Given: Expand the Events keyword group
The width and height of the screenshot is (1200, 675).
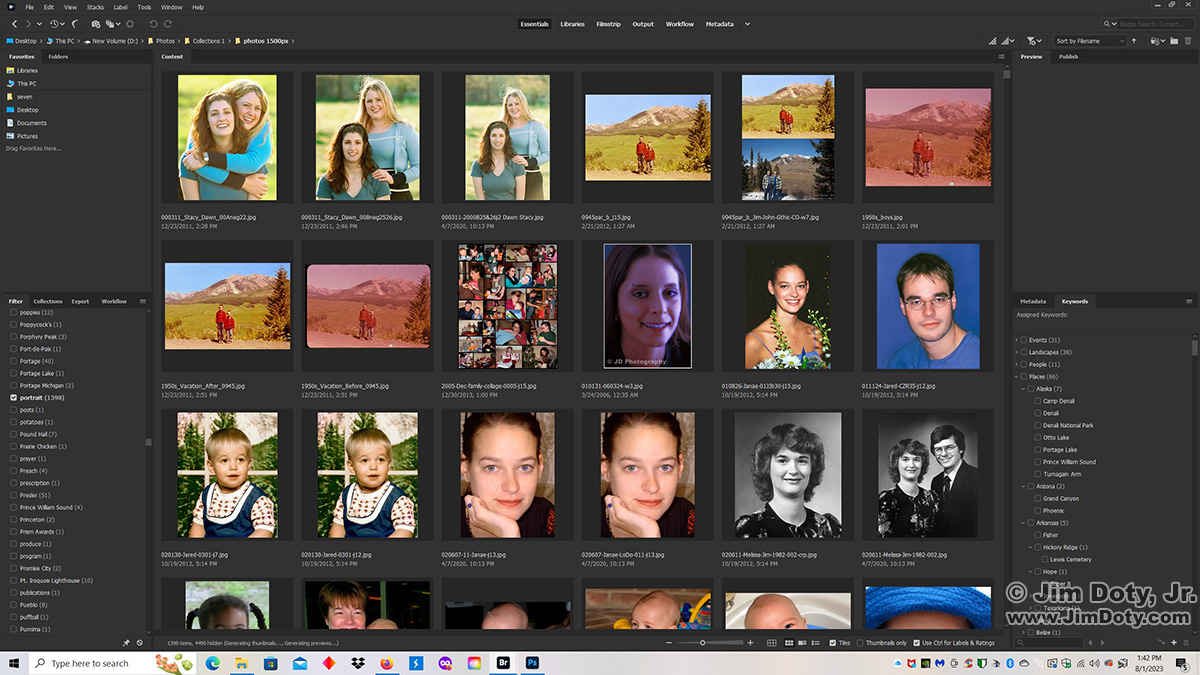Looking at the screenshot, I should click(x=1016, y=340).
